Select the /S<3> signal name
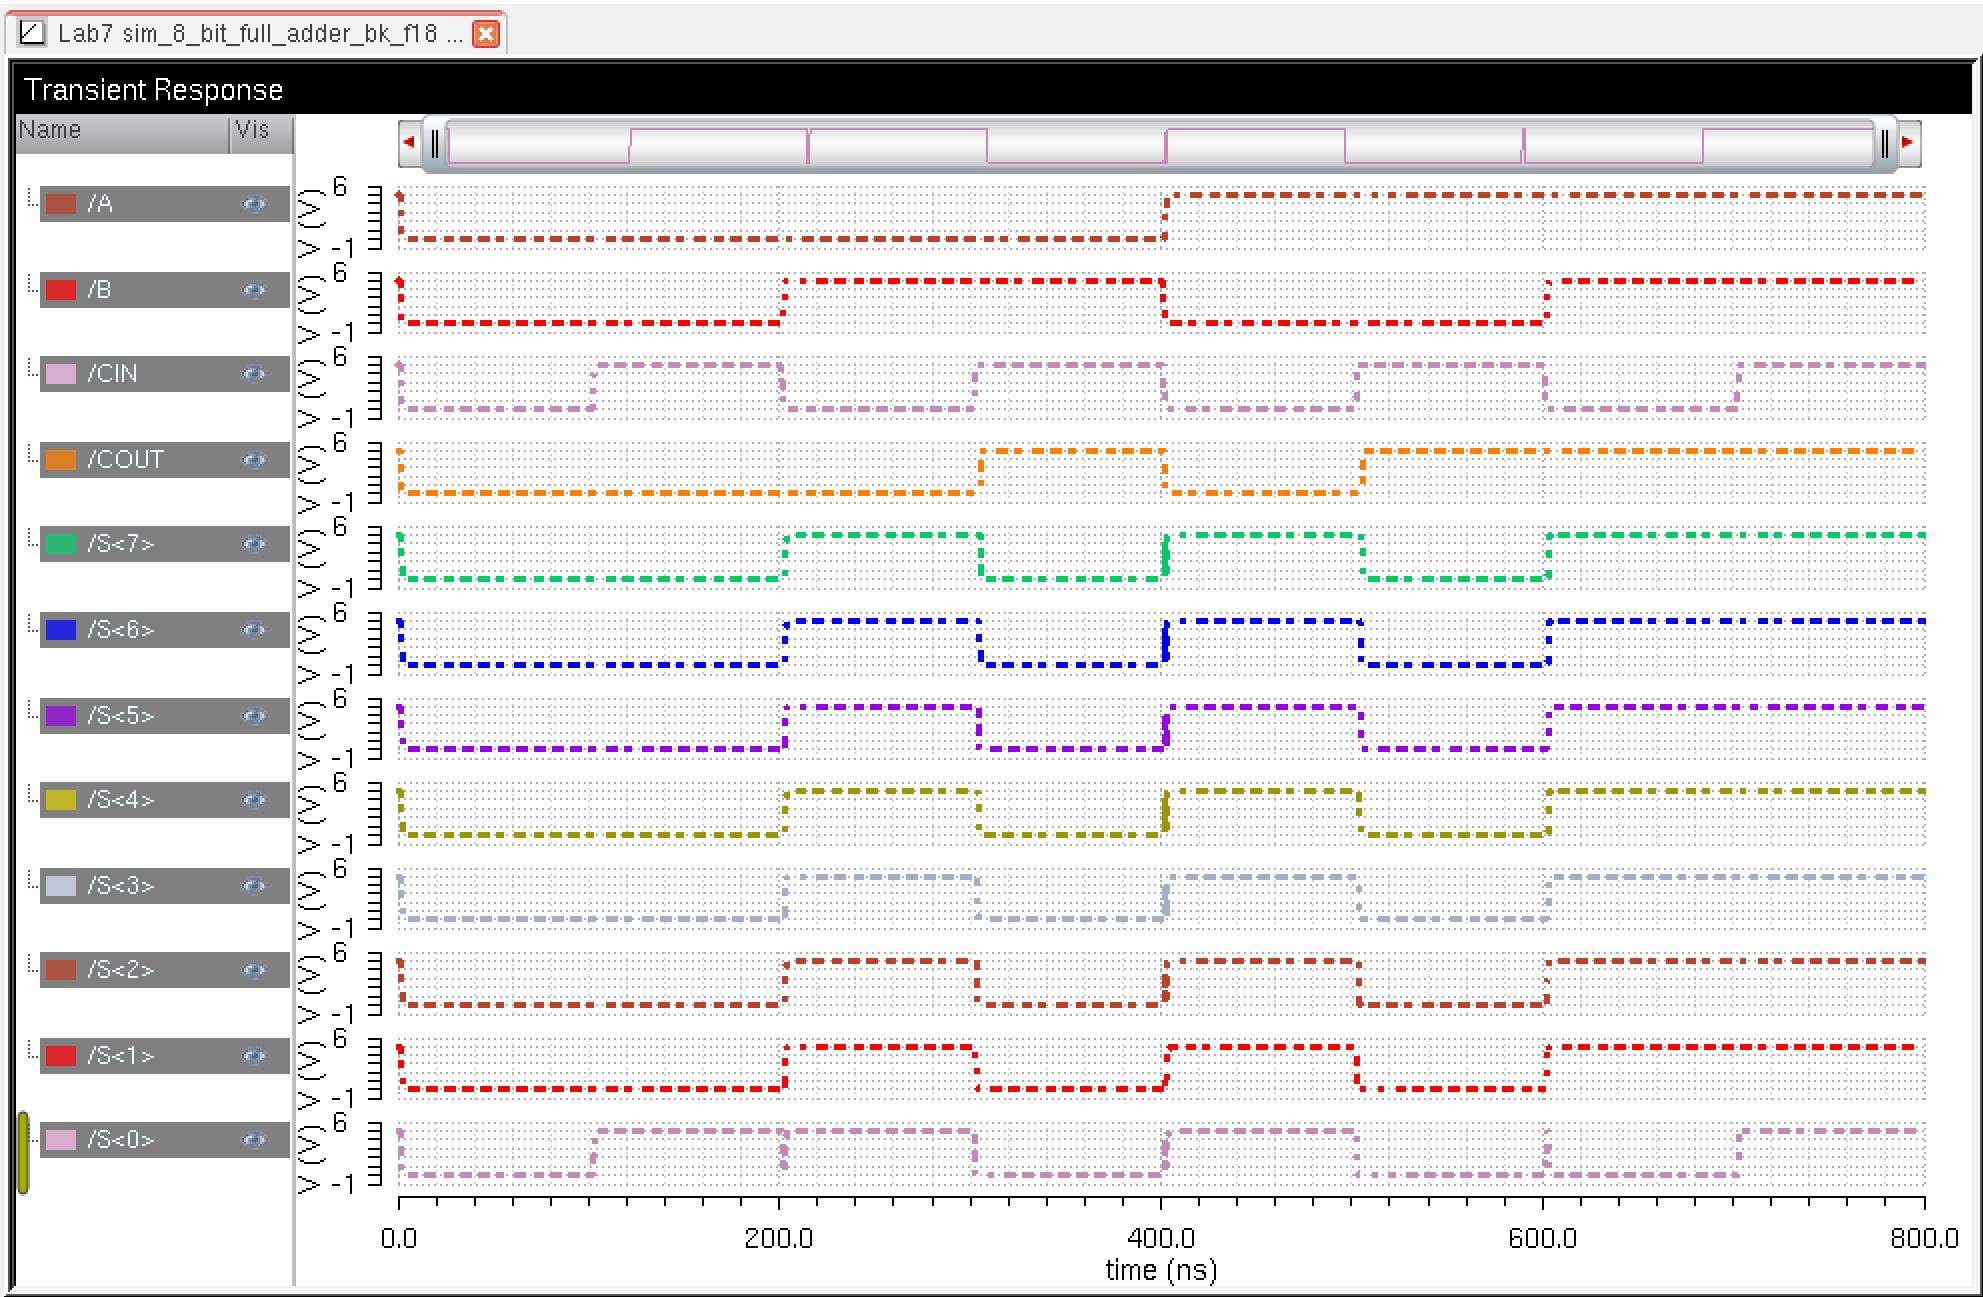Image resolution: width=1983 pixels, height=1297 pixels. pyautogui.click(x=120, y=886)
